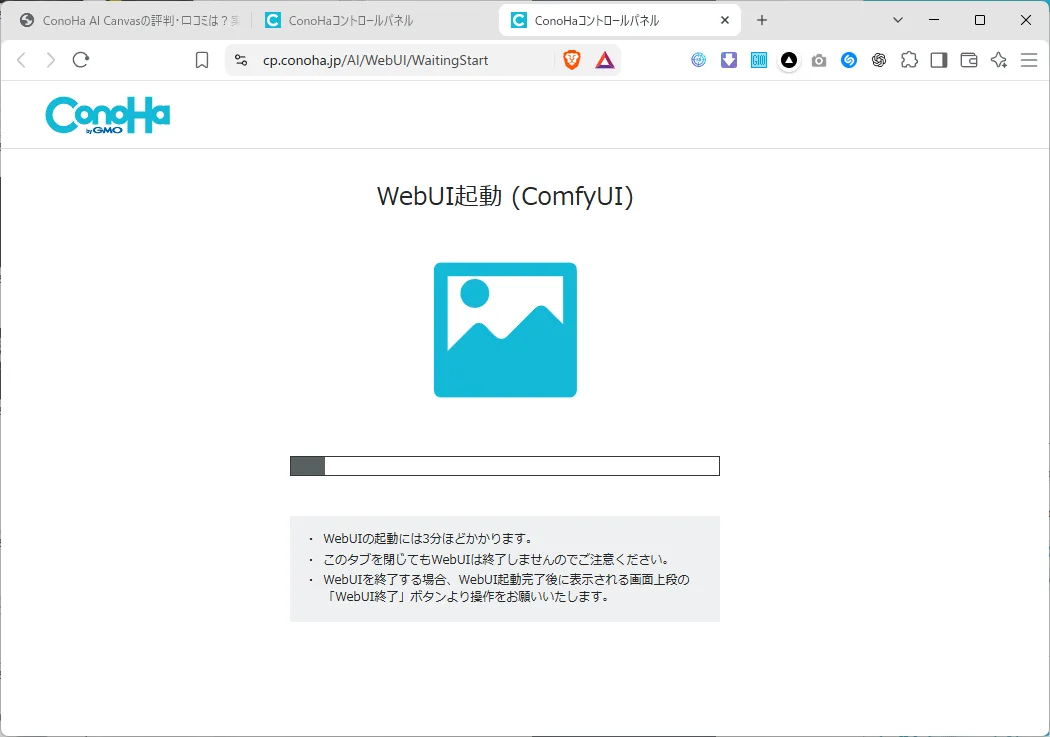Image resolution: width=1050 pixels, height=737 pixels.
Task: Click the WebUI startup progress bar
Action: click(505, 466)
